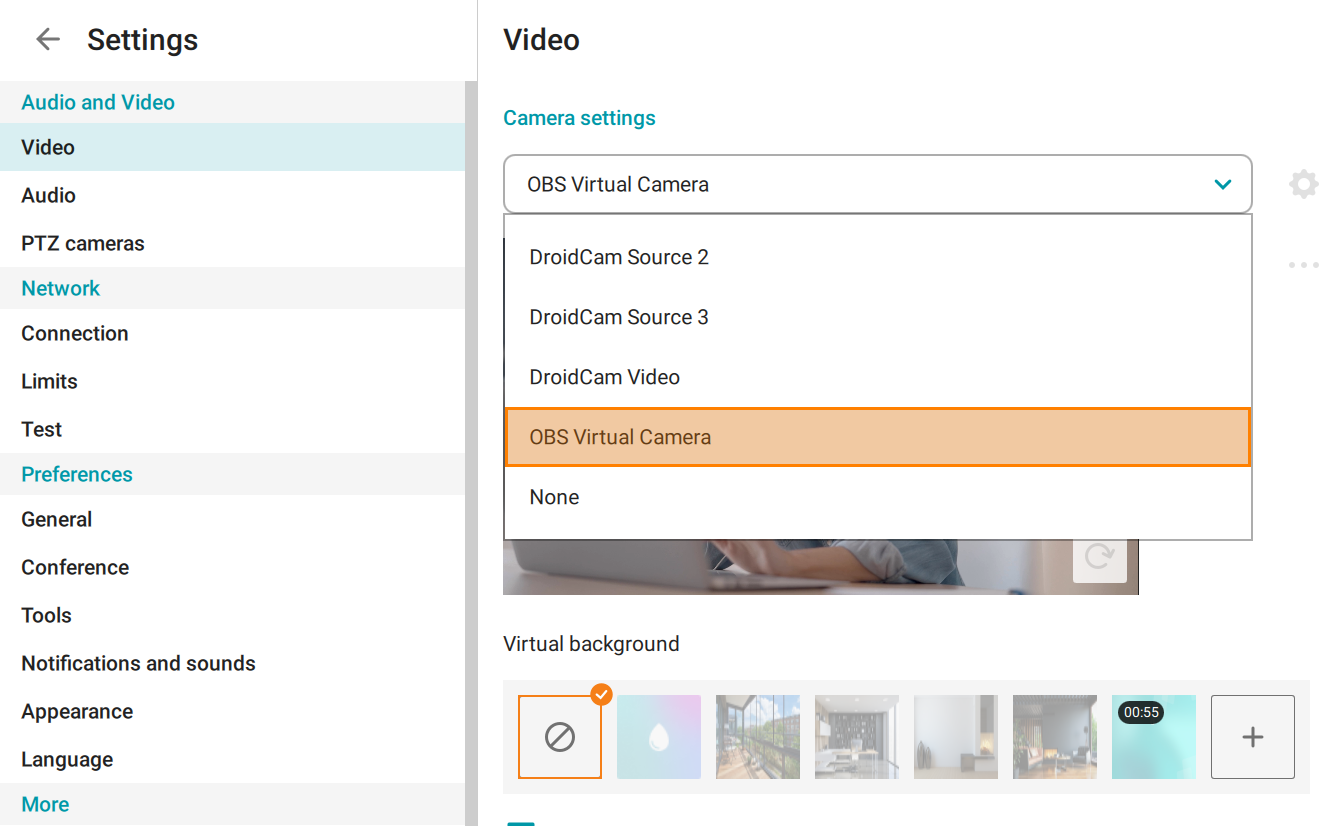
Task: Open the Audio settings section
Action: (x=49, y=195)
